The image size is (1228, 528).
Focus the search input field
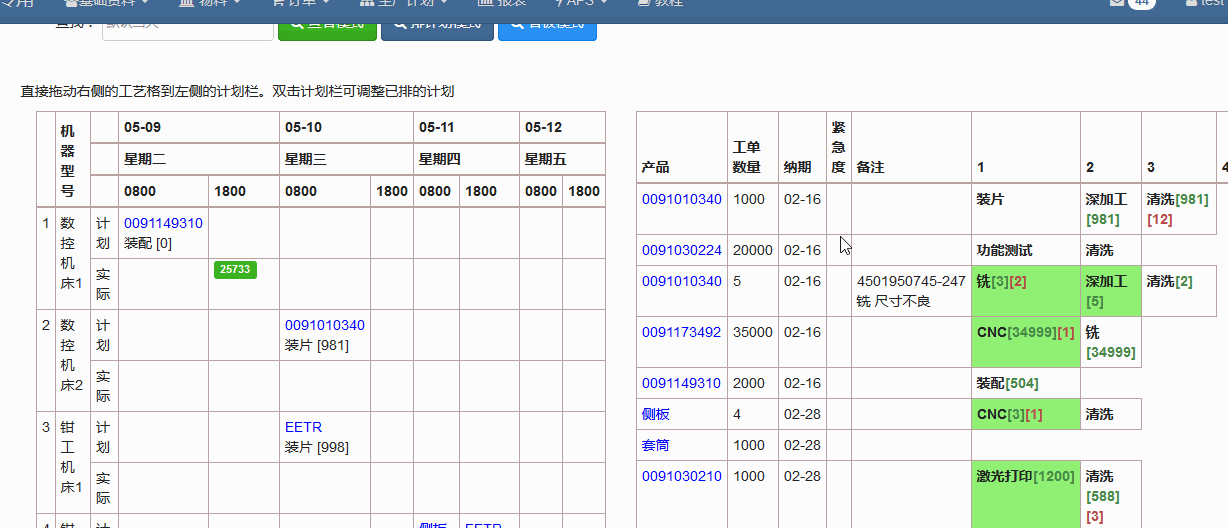point(187,24)
